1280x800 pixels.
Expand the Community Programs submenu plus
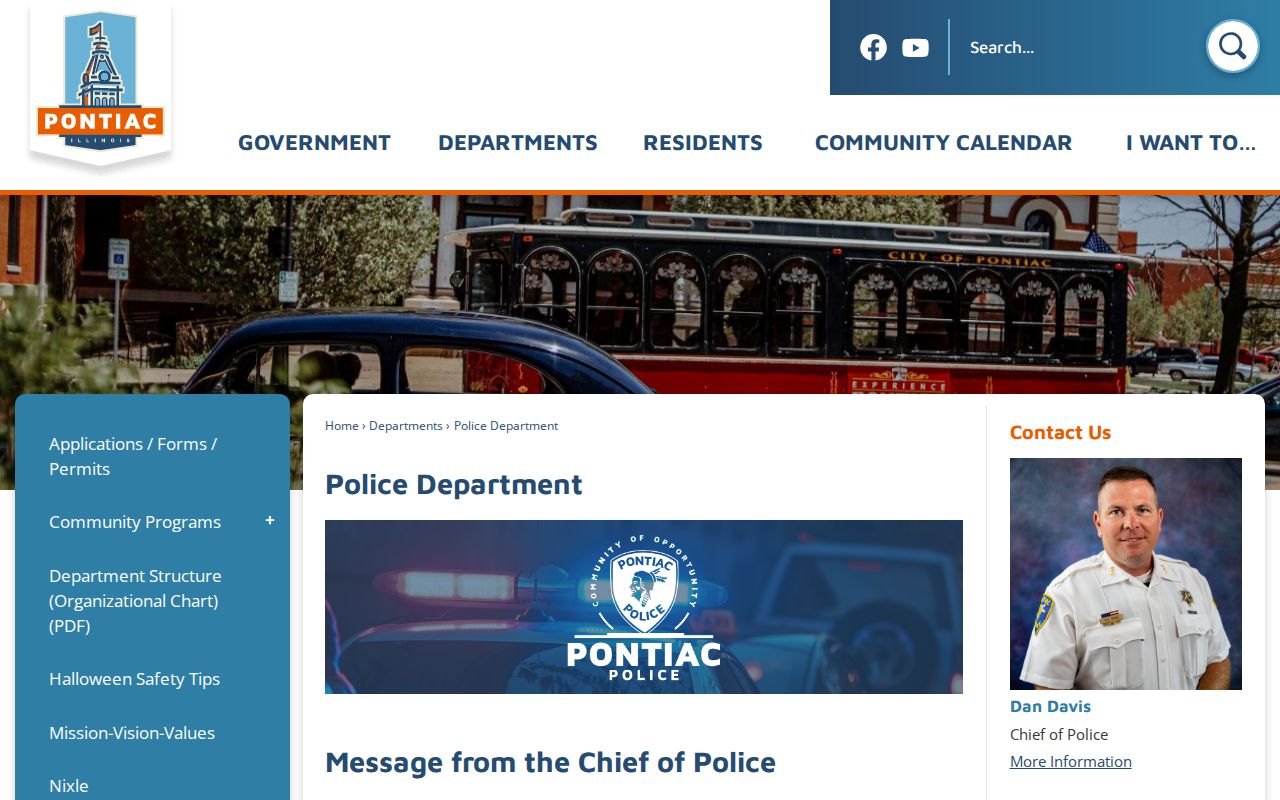270,521
